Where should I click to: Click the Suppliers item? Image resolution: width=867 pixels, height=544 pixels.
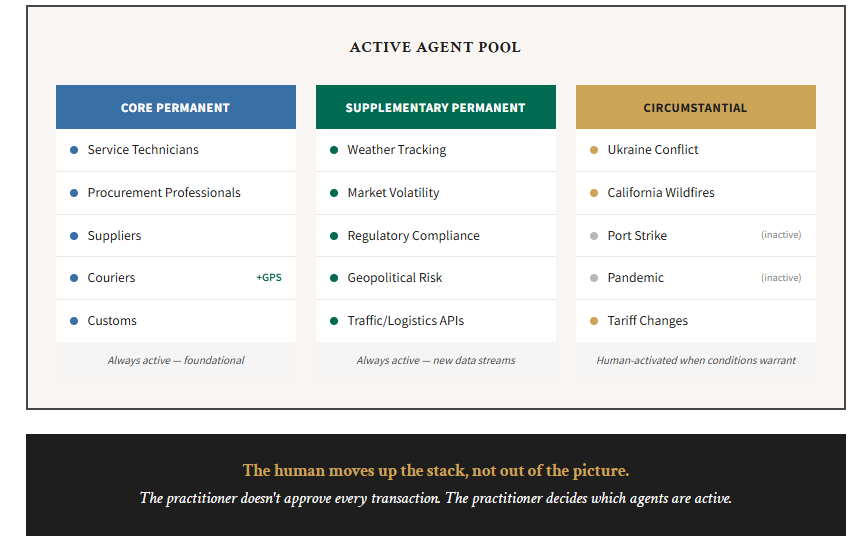point(114,236)
